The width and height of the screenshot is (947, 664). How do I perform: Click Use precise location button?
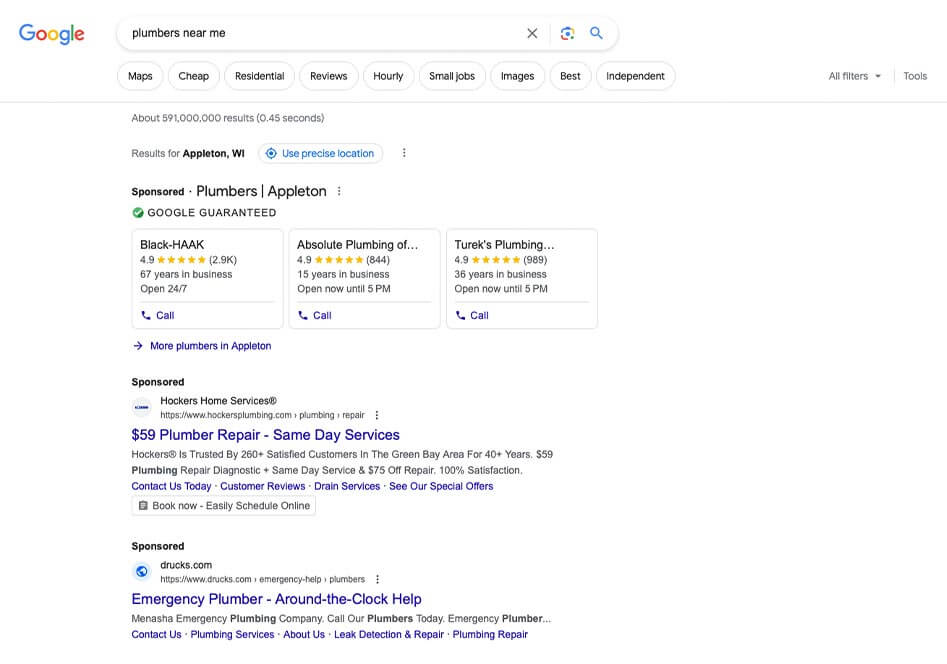click(x=320, y=153)
